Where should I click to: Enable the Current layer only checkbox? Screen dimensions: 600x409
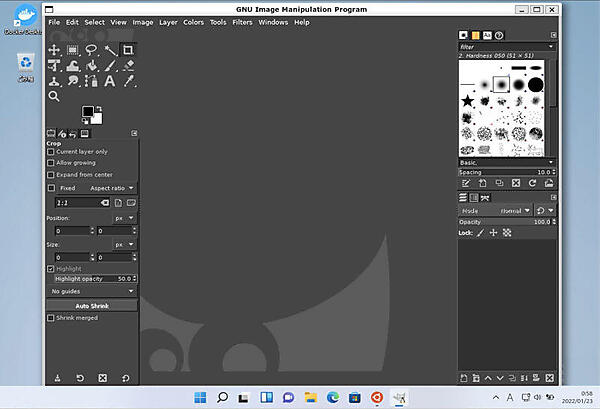point(52,151)
